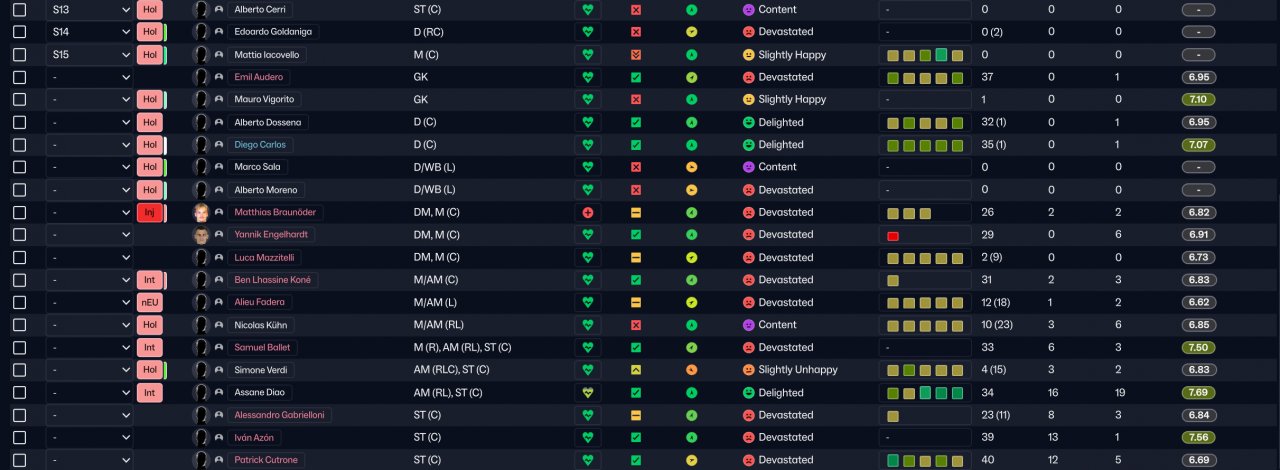Click Assane Diao's yellow heart fitness icon
This screenshot has width=1280, height=470.
pos(588,392)
